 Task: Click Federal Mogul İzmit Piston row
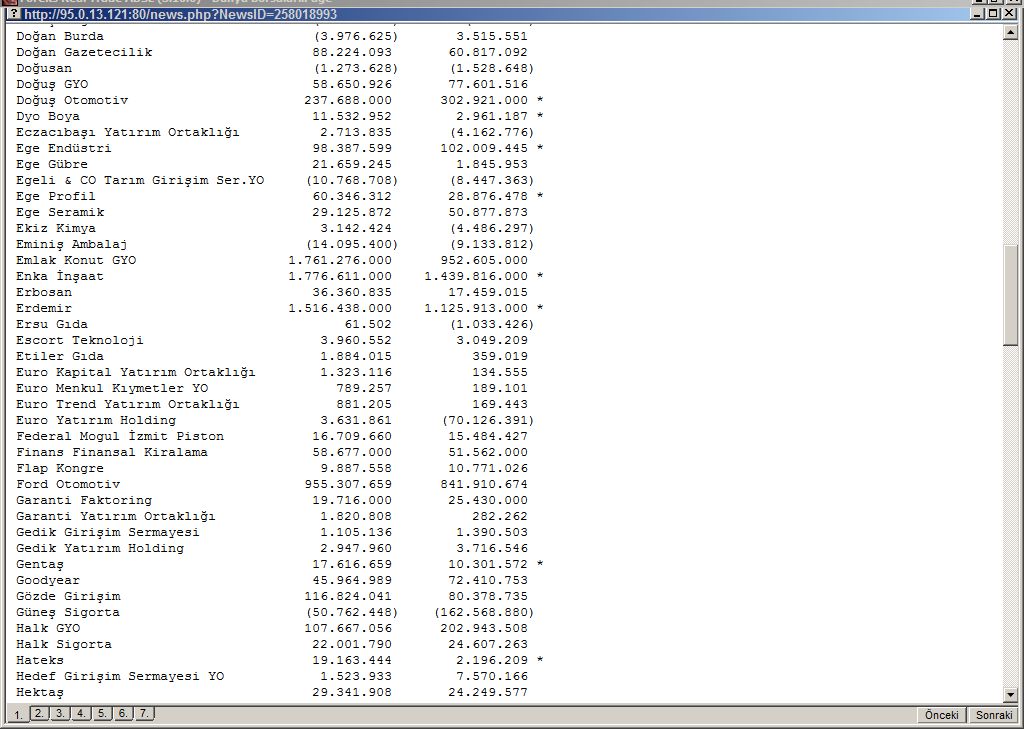120,436
